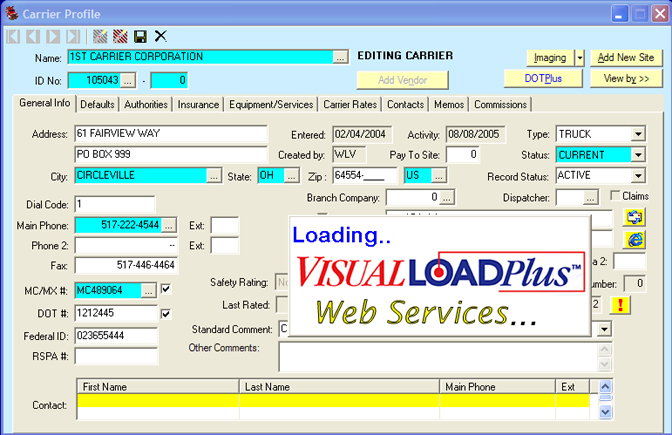Click into the Address 61 FAIRVIEW WAY field
The image size is (672, 435).
pos(171,134)
